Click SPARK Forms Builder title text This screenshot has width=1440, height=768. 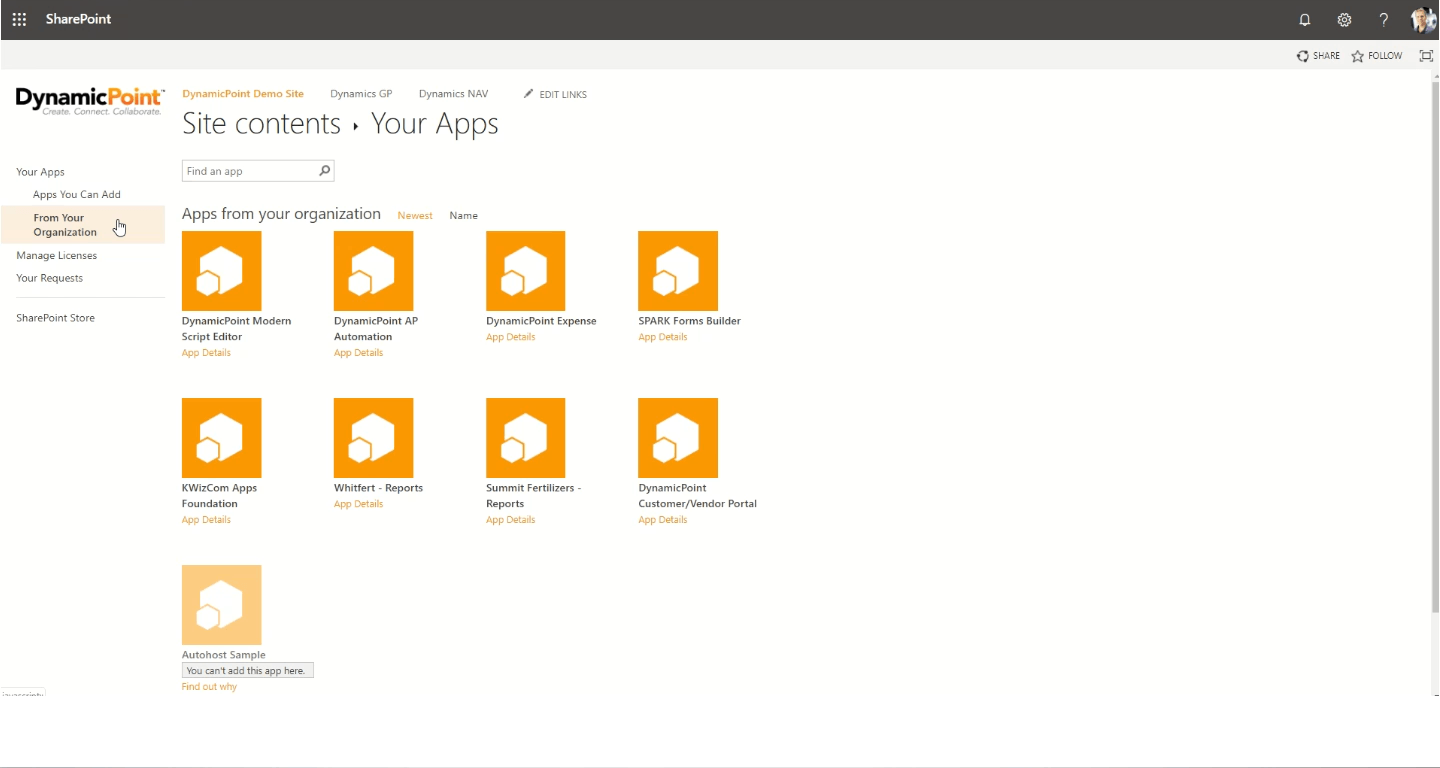tap(690, 321)
